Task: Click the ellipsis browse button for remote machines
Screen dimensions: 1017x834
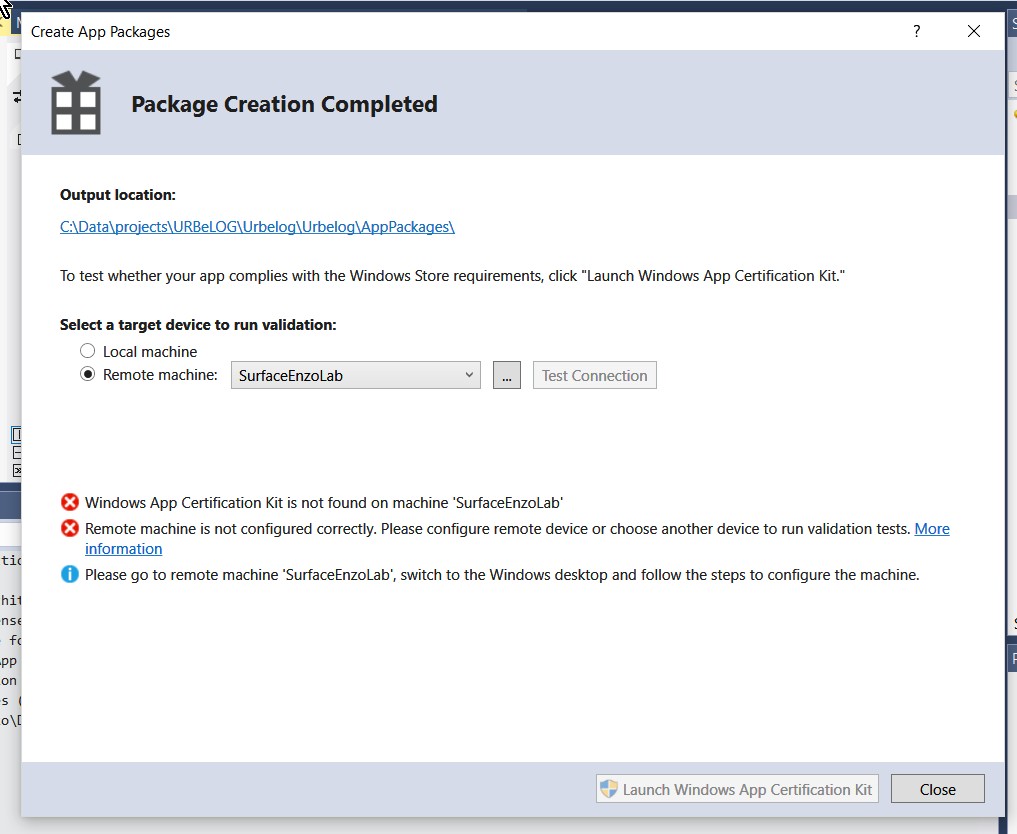Action: (x=507, y=376)
